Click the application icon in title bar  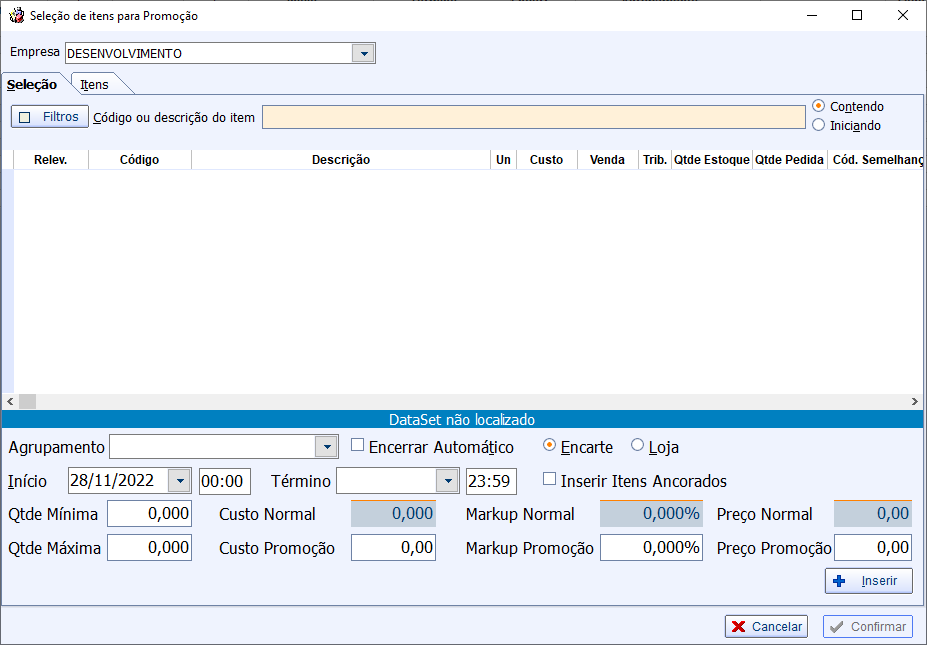point(16,16)
